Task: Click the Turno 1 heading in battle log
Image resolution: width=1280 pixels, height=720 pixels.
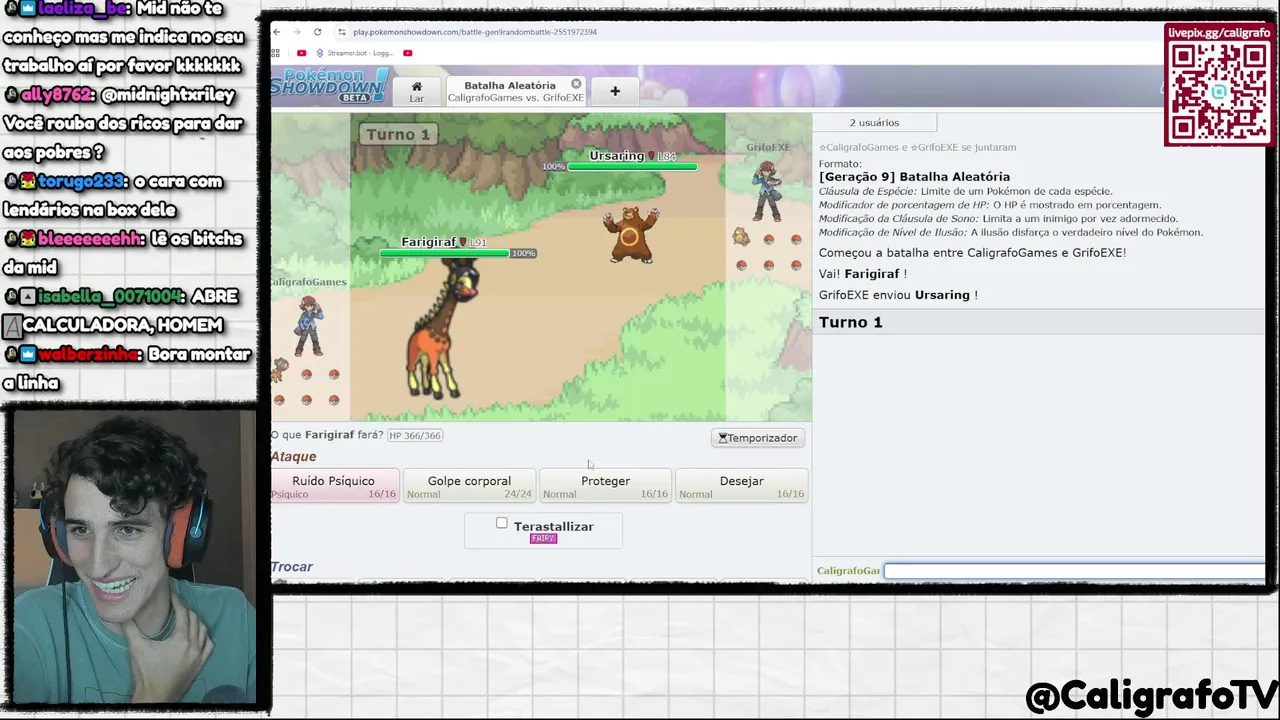Action: 851,322
